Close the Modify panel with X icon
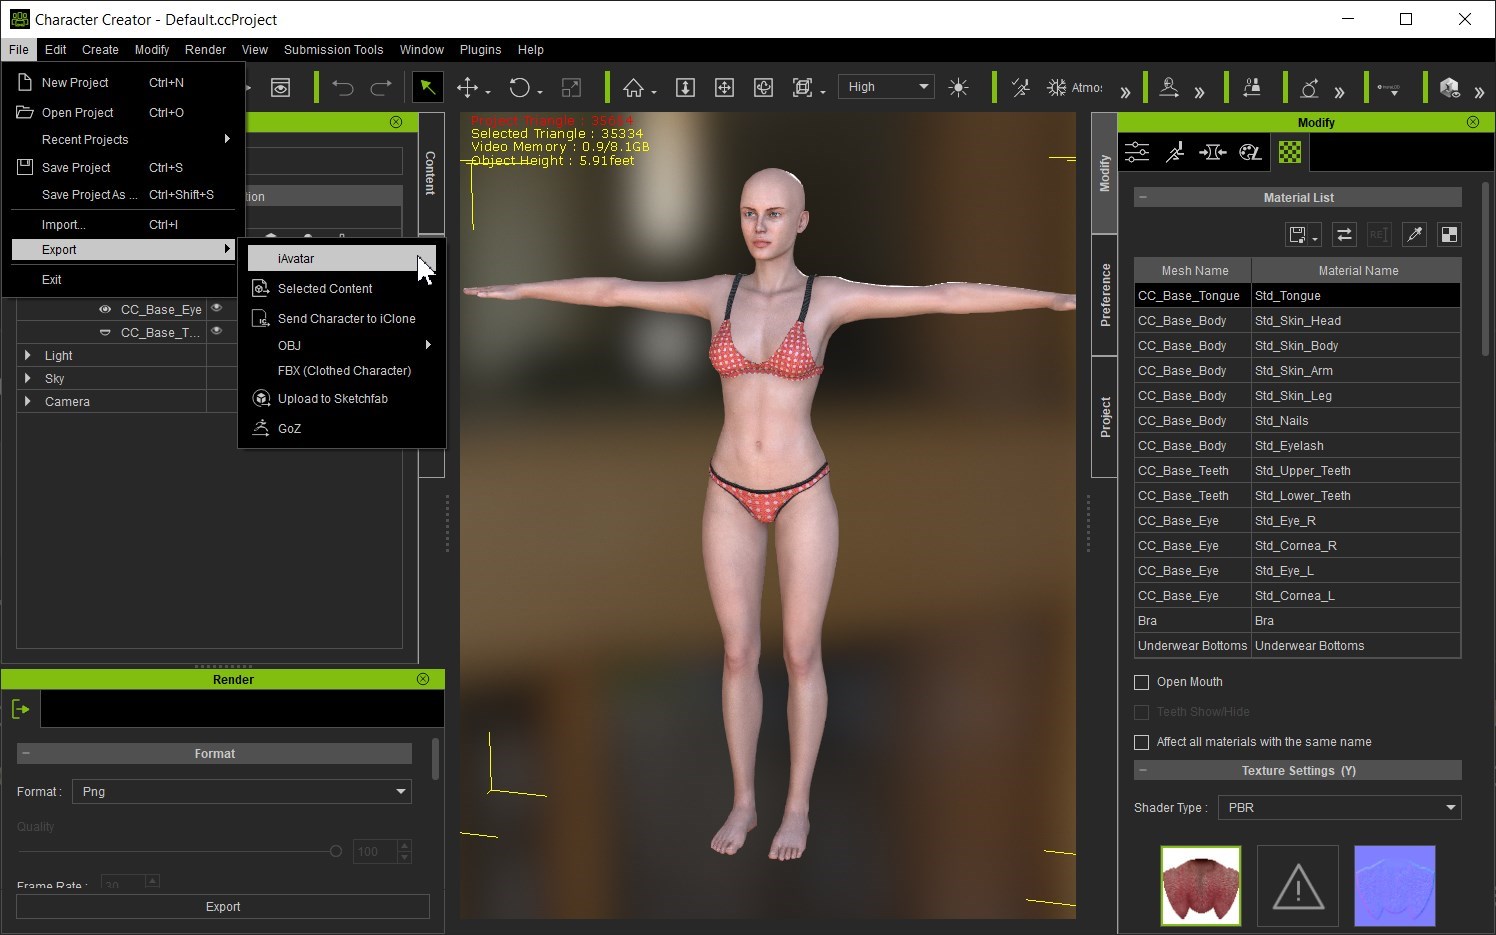Screen dimensions: 1496x935 tap(1473, 122)
